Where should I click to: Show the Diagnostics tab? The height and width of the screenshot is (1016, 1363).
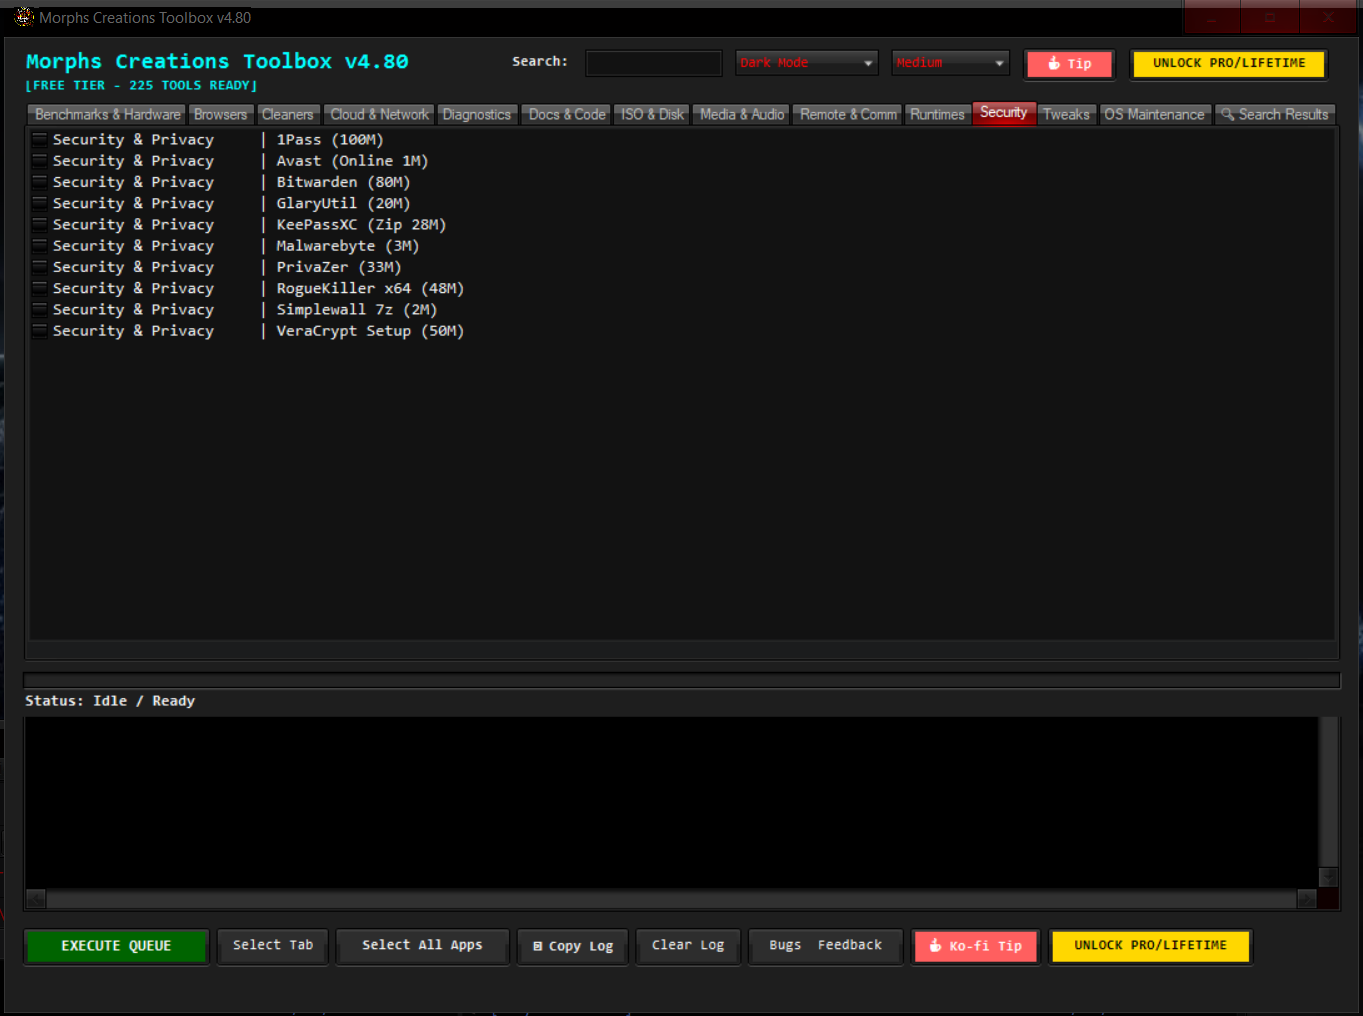click(x=477, y=115)
